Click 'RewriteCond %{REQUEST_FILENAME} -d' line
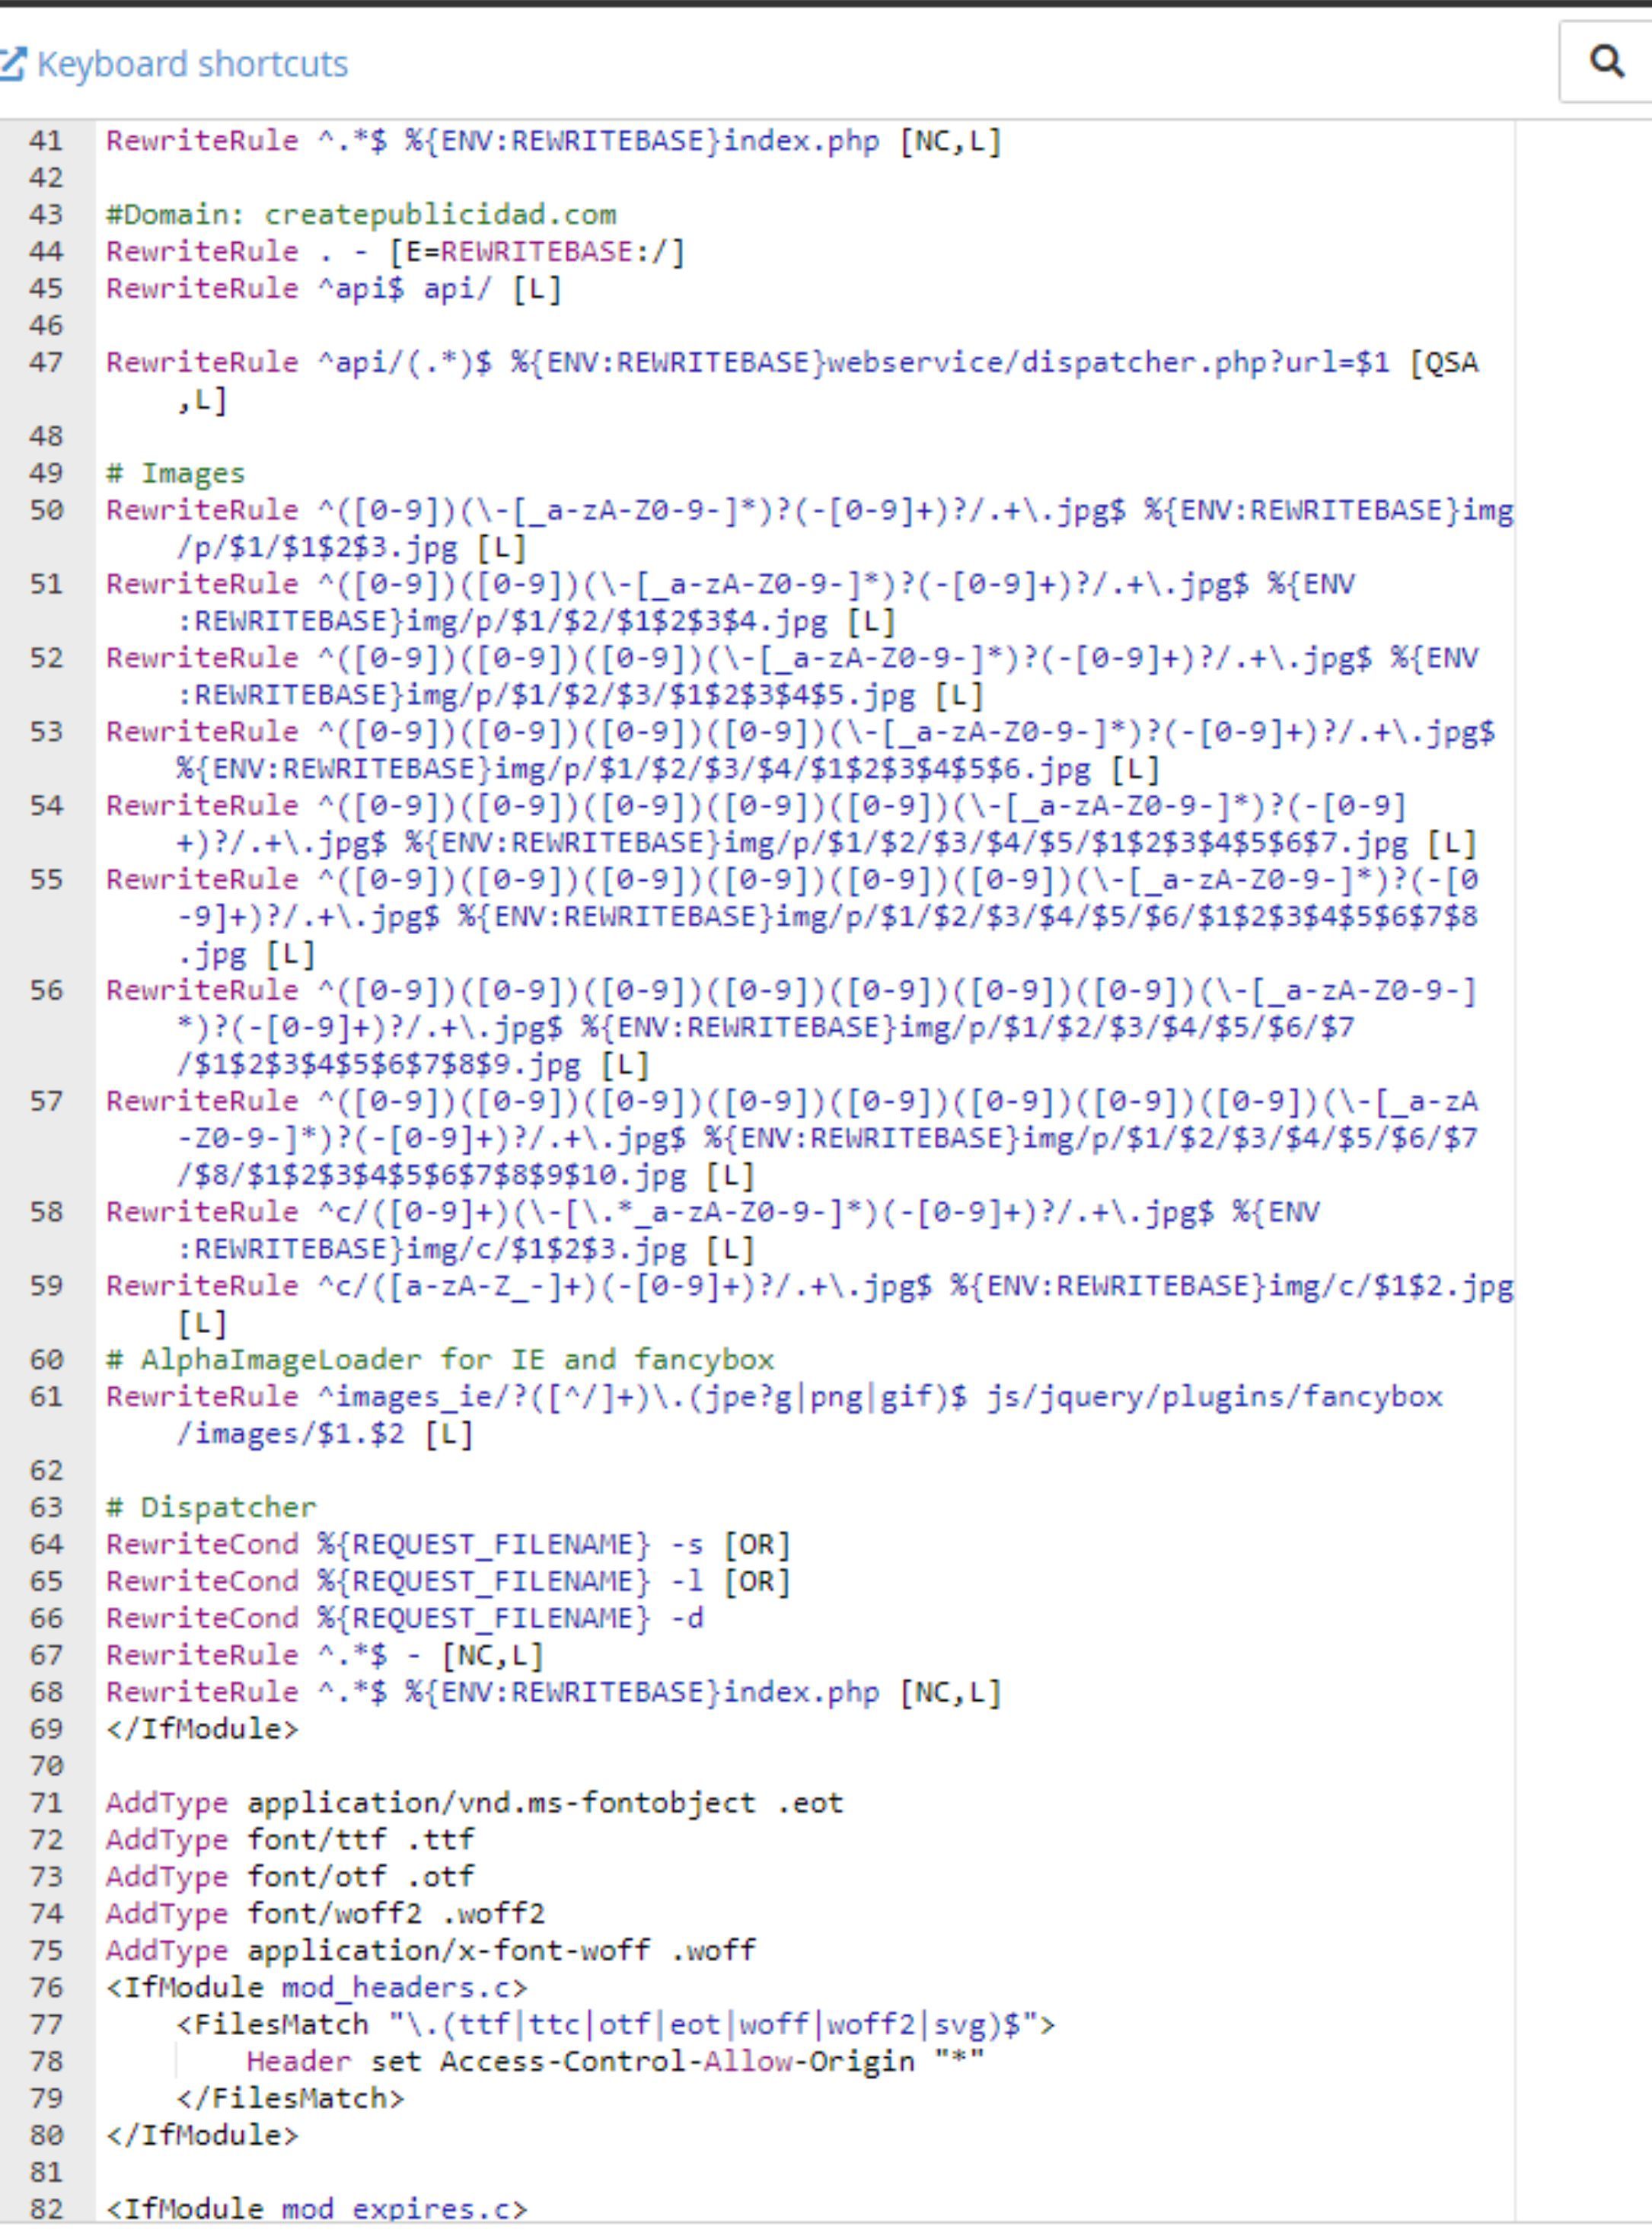This screenshot has height=2236, width=1652. coord(405,1619)
